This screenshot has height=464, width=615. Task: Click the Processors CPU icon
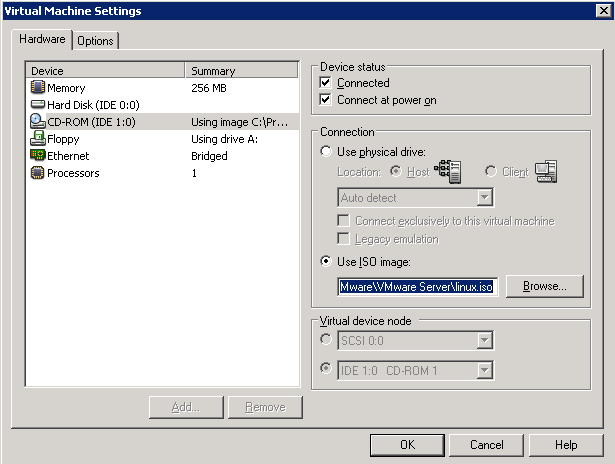(x=38, y=173)
